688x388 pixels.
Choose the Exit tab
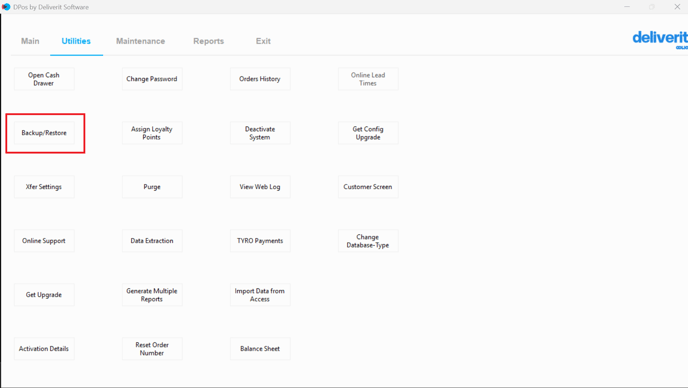coord(263,41)
